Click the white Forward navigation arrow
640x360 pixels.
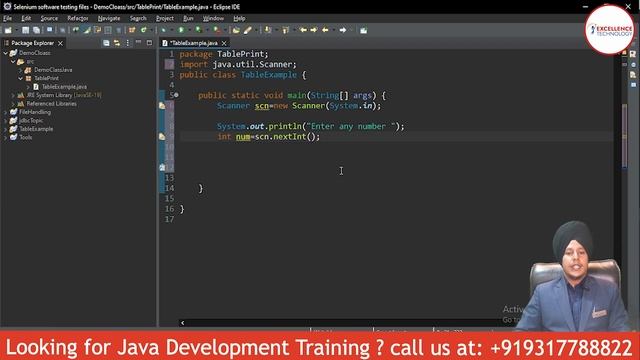343,30
